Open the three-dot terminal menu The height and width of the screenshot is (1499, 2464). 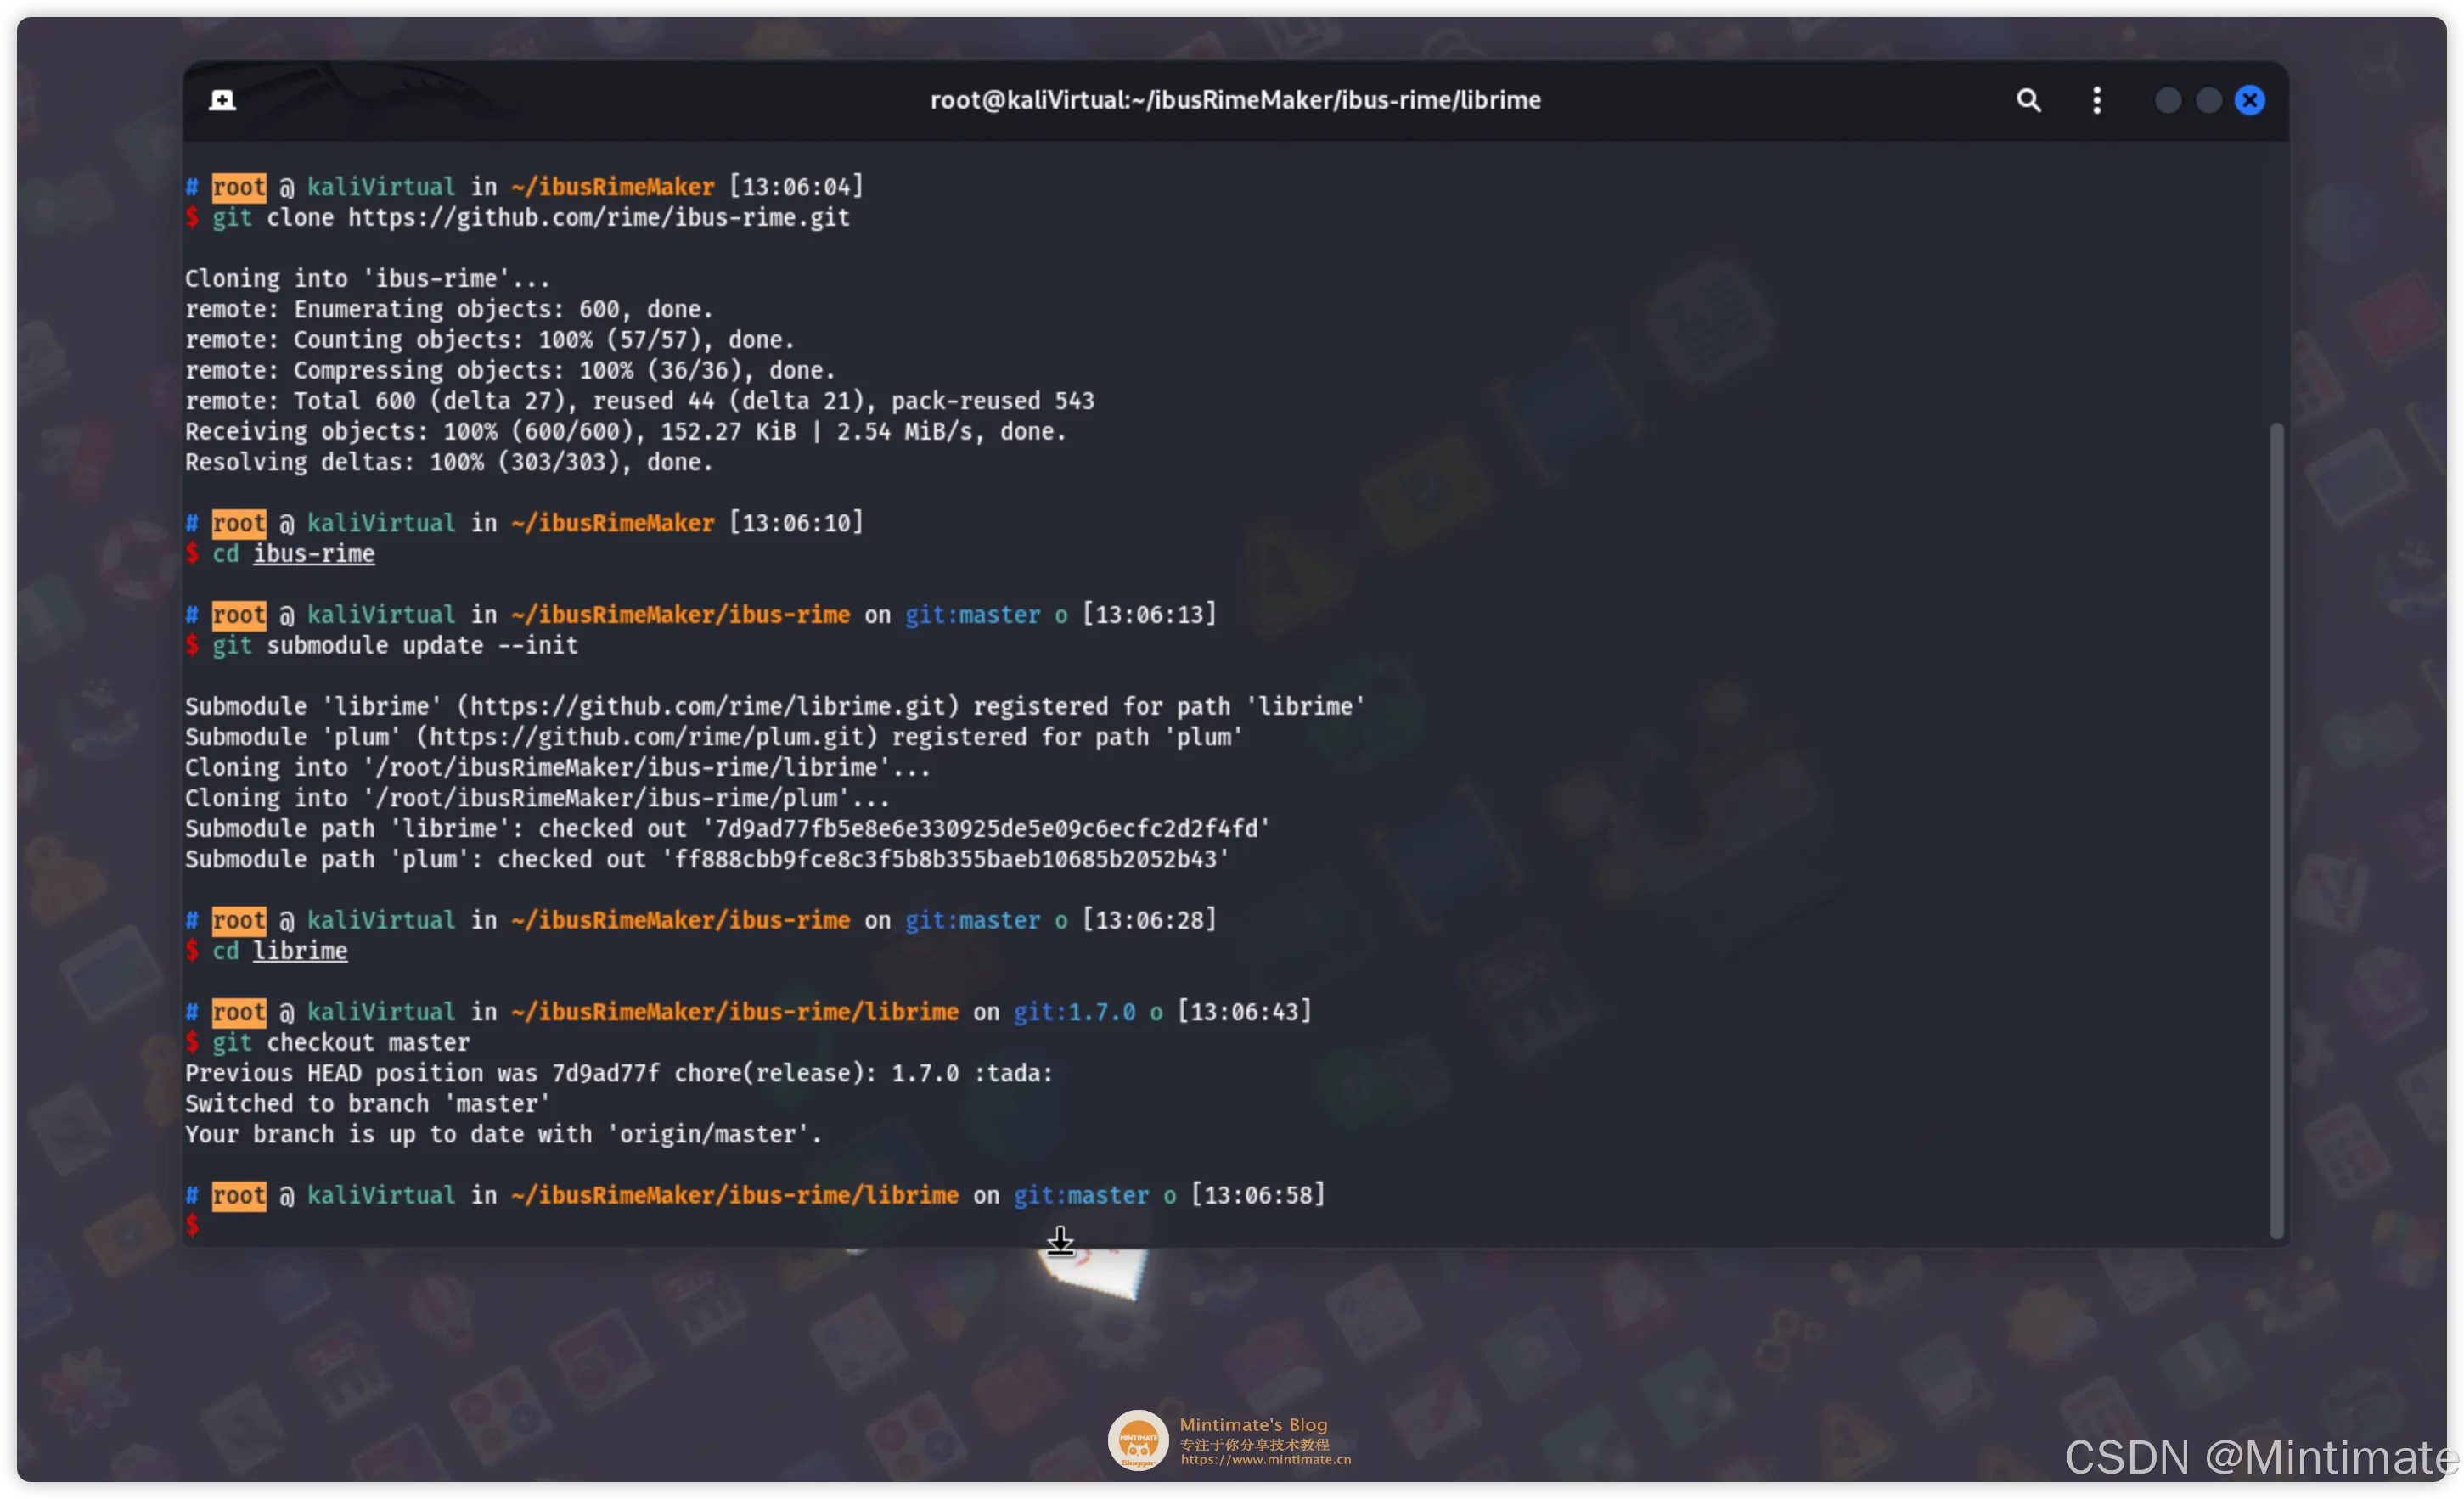pyautogui.click(x=2097, y=100)
